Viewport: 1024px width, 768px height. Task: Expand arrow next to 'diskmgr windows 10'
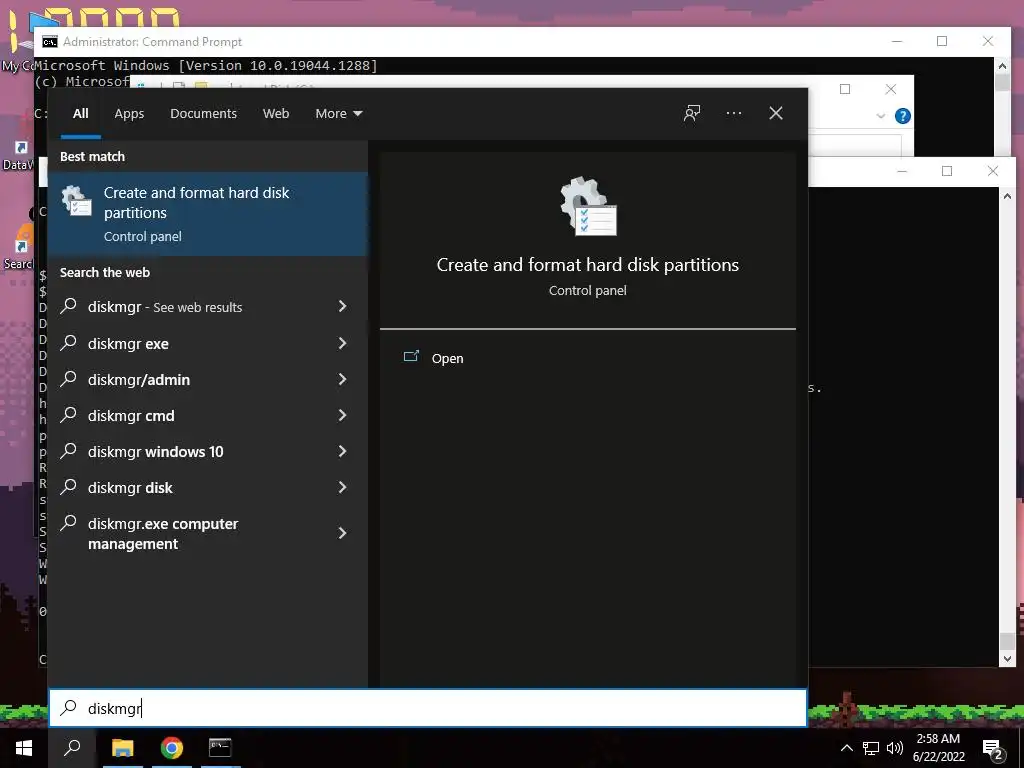(342, 451)
